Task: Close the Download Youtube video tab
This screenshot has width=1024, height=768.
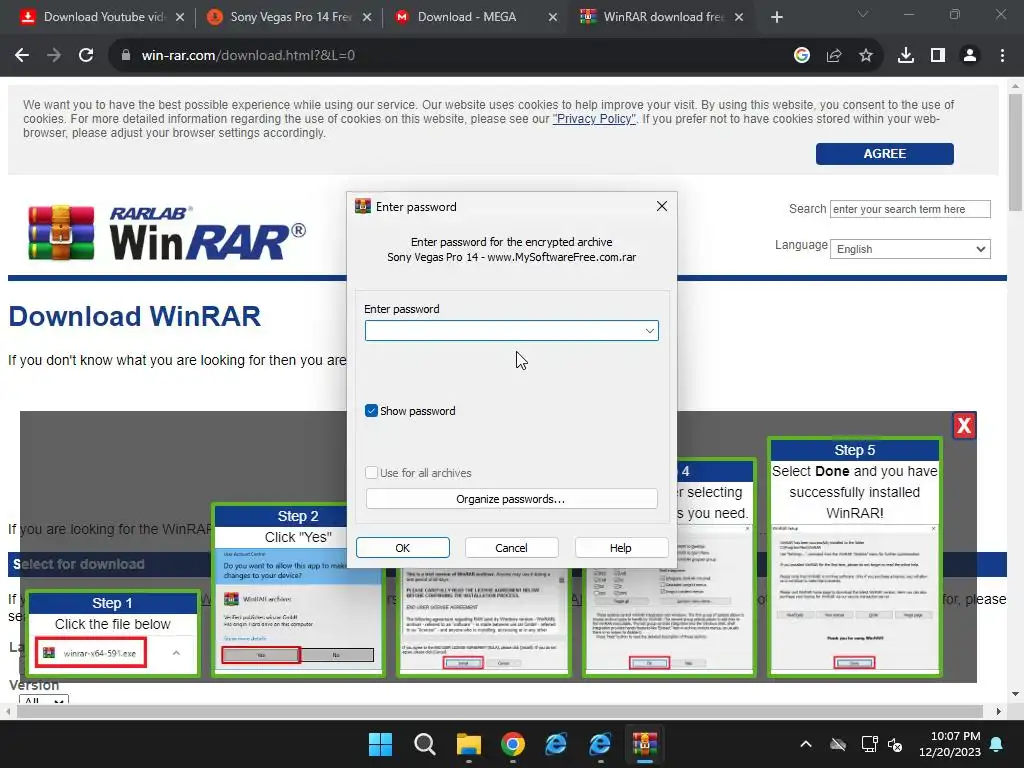Action: (x=180, y=17)
